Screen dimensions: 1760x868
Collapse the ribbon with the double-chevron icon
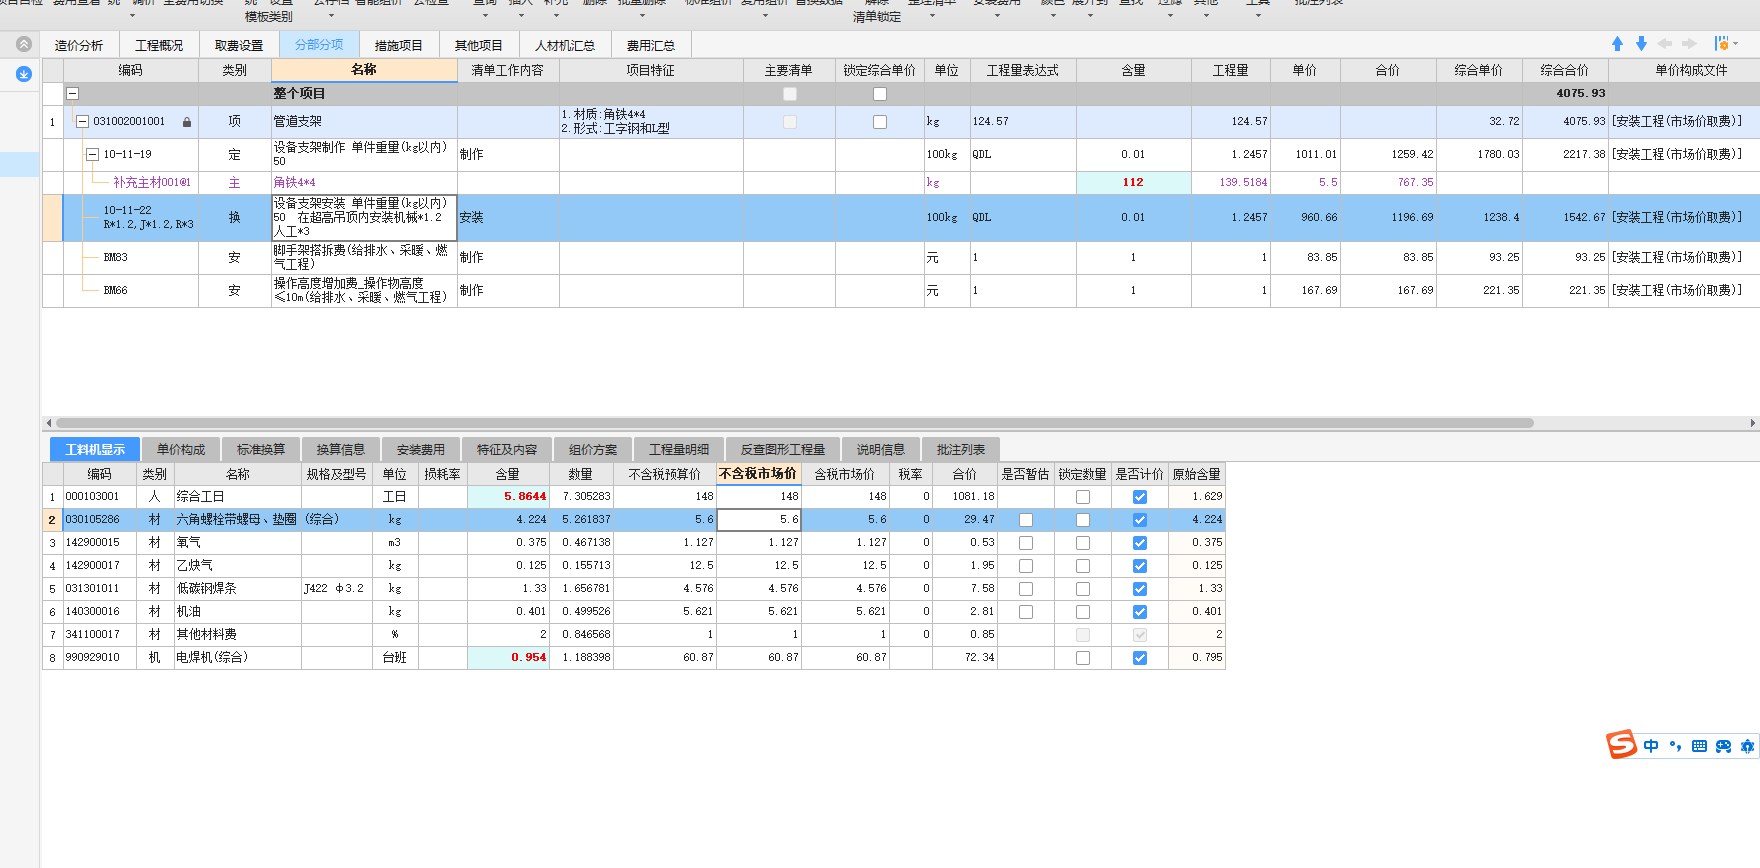(x=24, y=44)
